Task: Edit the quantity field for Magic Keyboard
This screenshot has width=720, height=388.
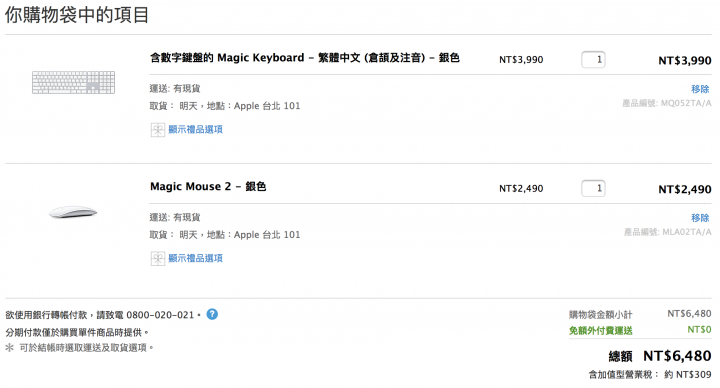Action: coord(593,60)
